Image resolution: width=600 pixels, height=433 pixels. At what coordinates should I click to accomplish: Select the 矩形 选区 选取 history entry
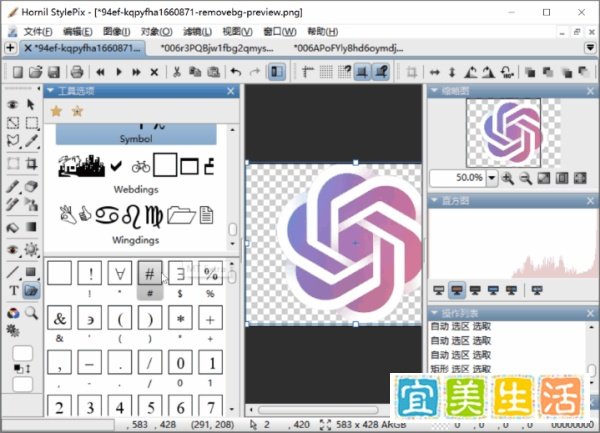coord(460,369)
